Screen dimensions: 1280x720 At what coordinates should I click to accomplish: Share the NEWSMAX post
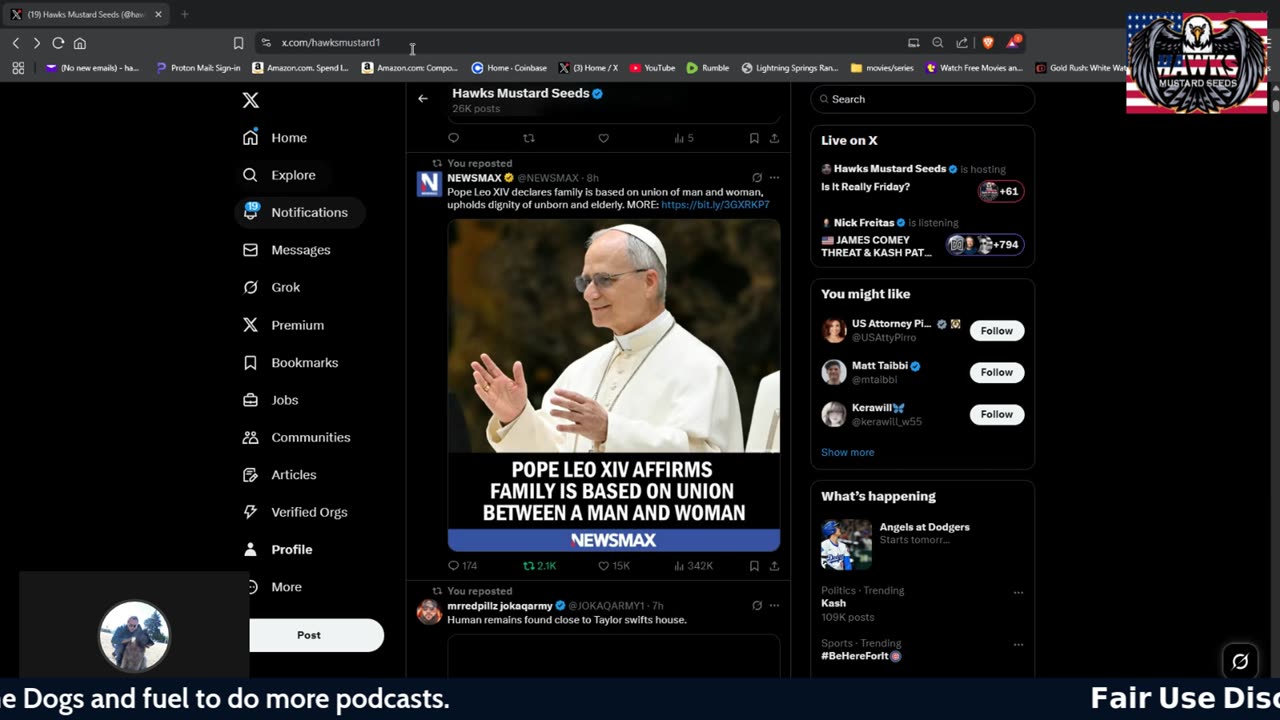point(774,566)
